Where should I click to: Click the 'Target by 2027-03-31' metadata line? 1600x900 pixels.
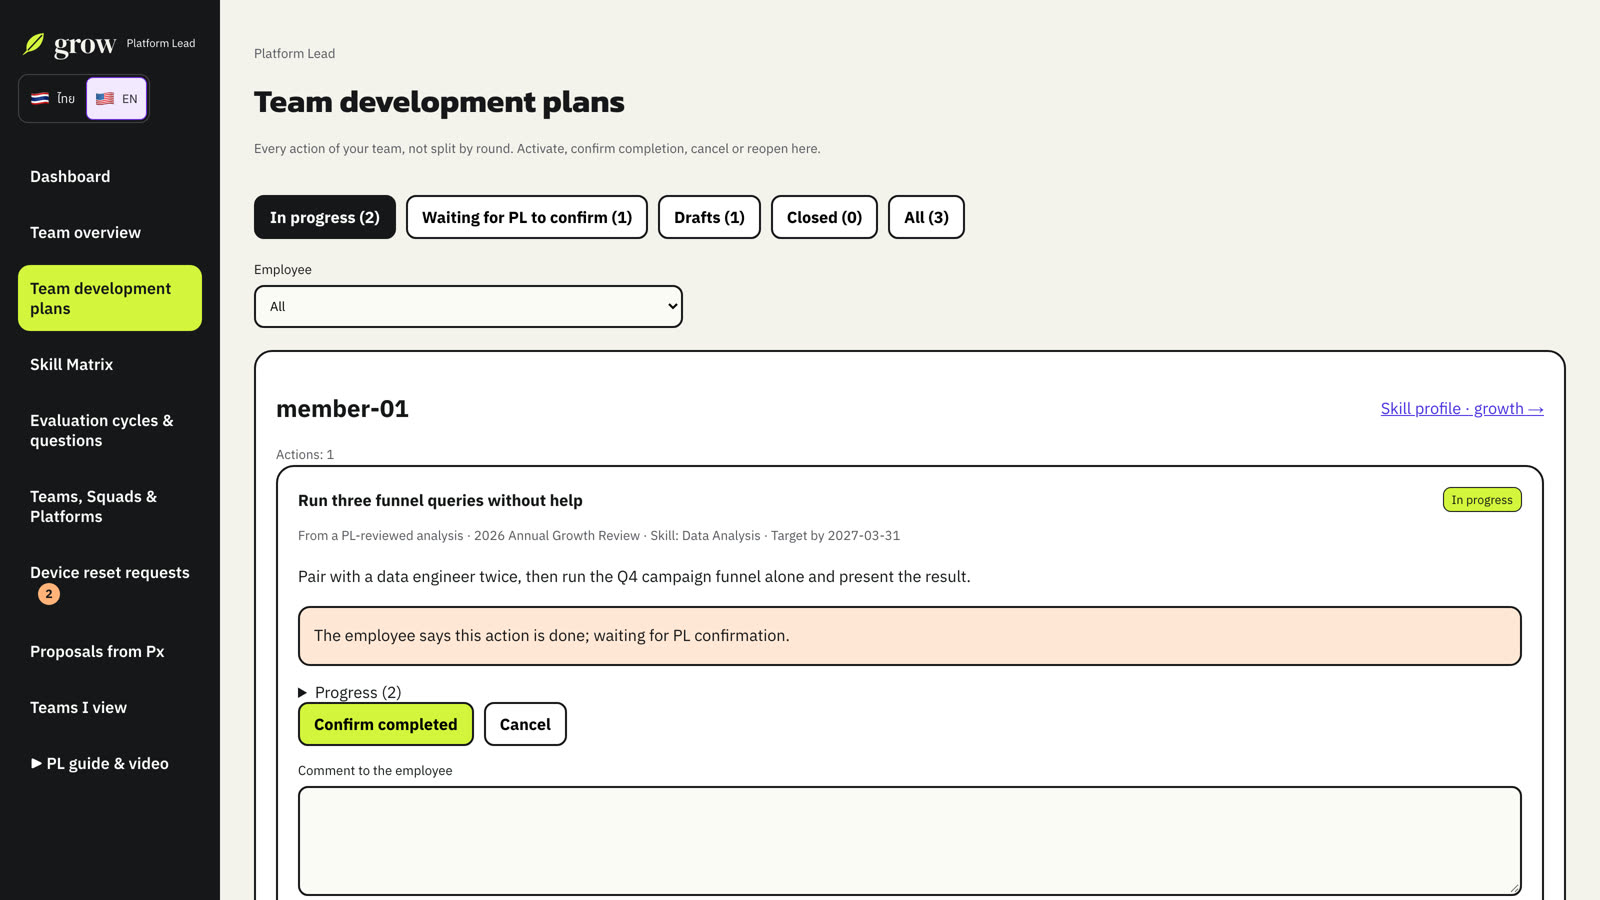tap(835, 536)
